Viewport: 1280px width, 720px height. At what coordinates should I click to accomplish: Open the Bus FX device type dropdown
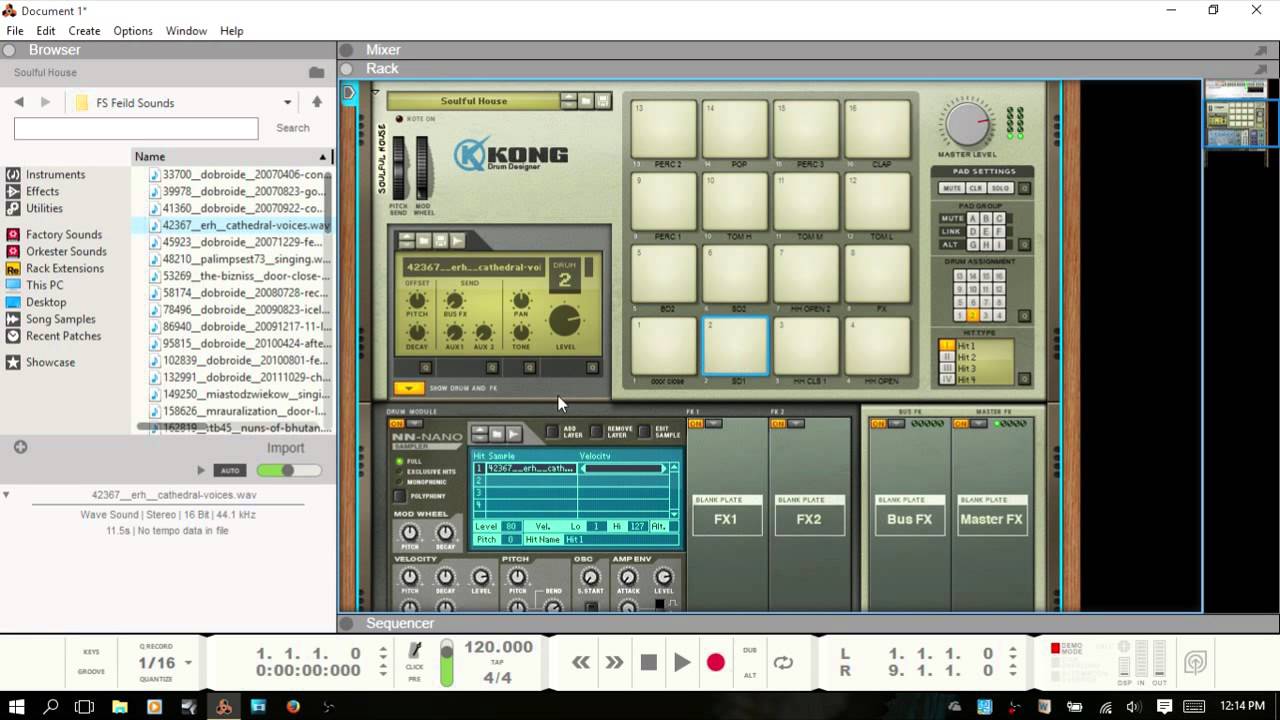(896, 423)
